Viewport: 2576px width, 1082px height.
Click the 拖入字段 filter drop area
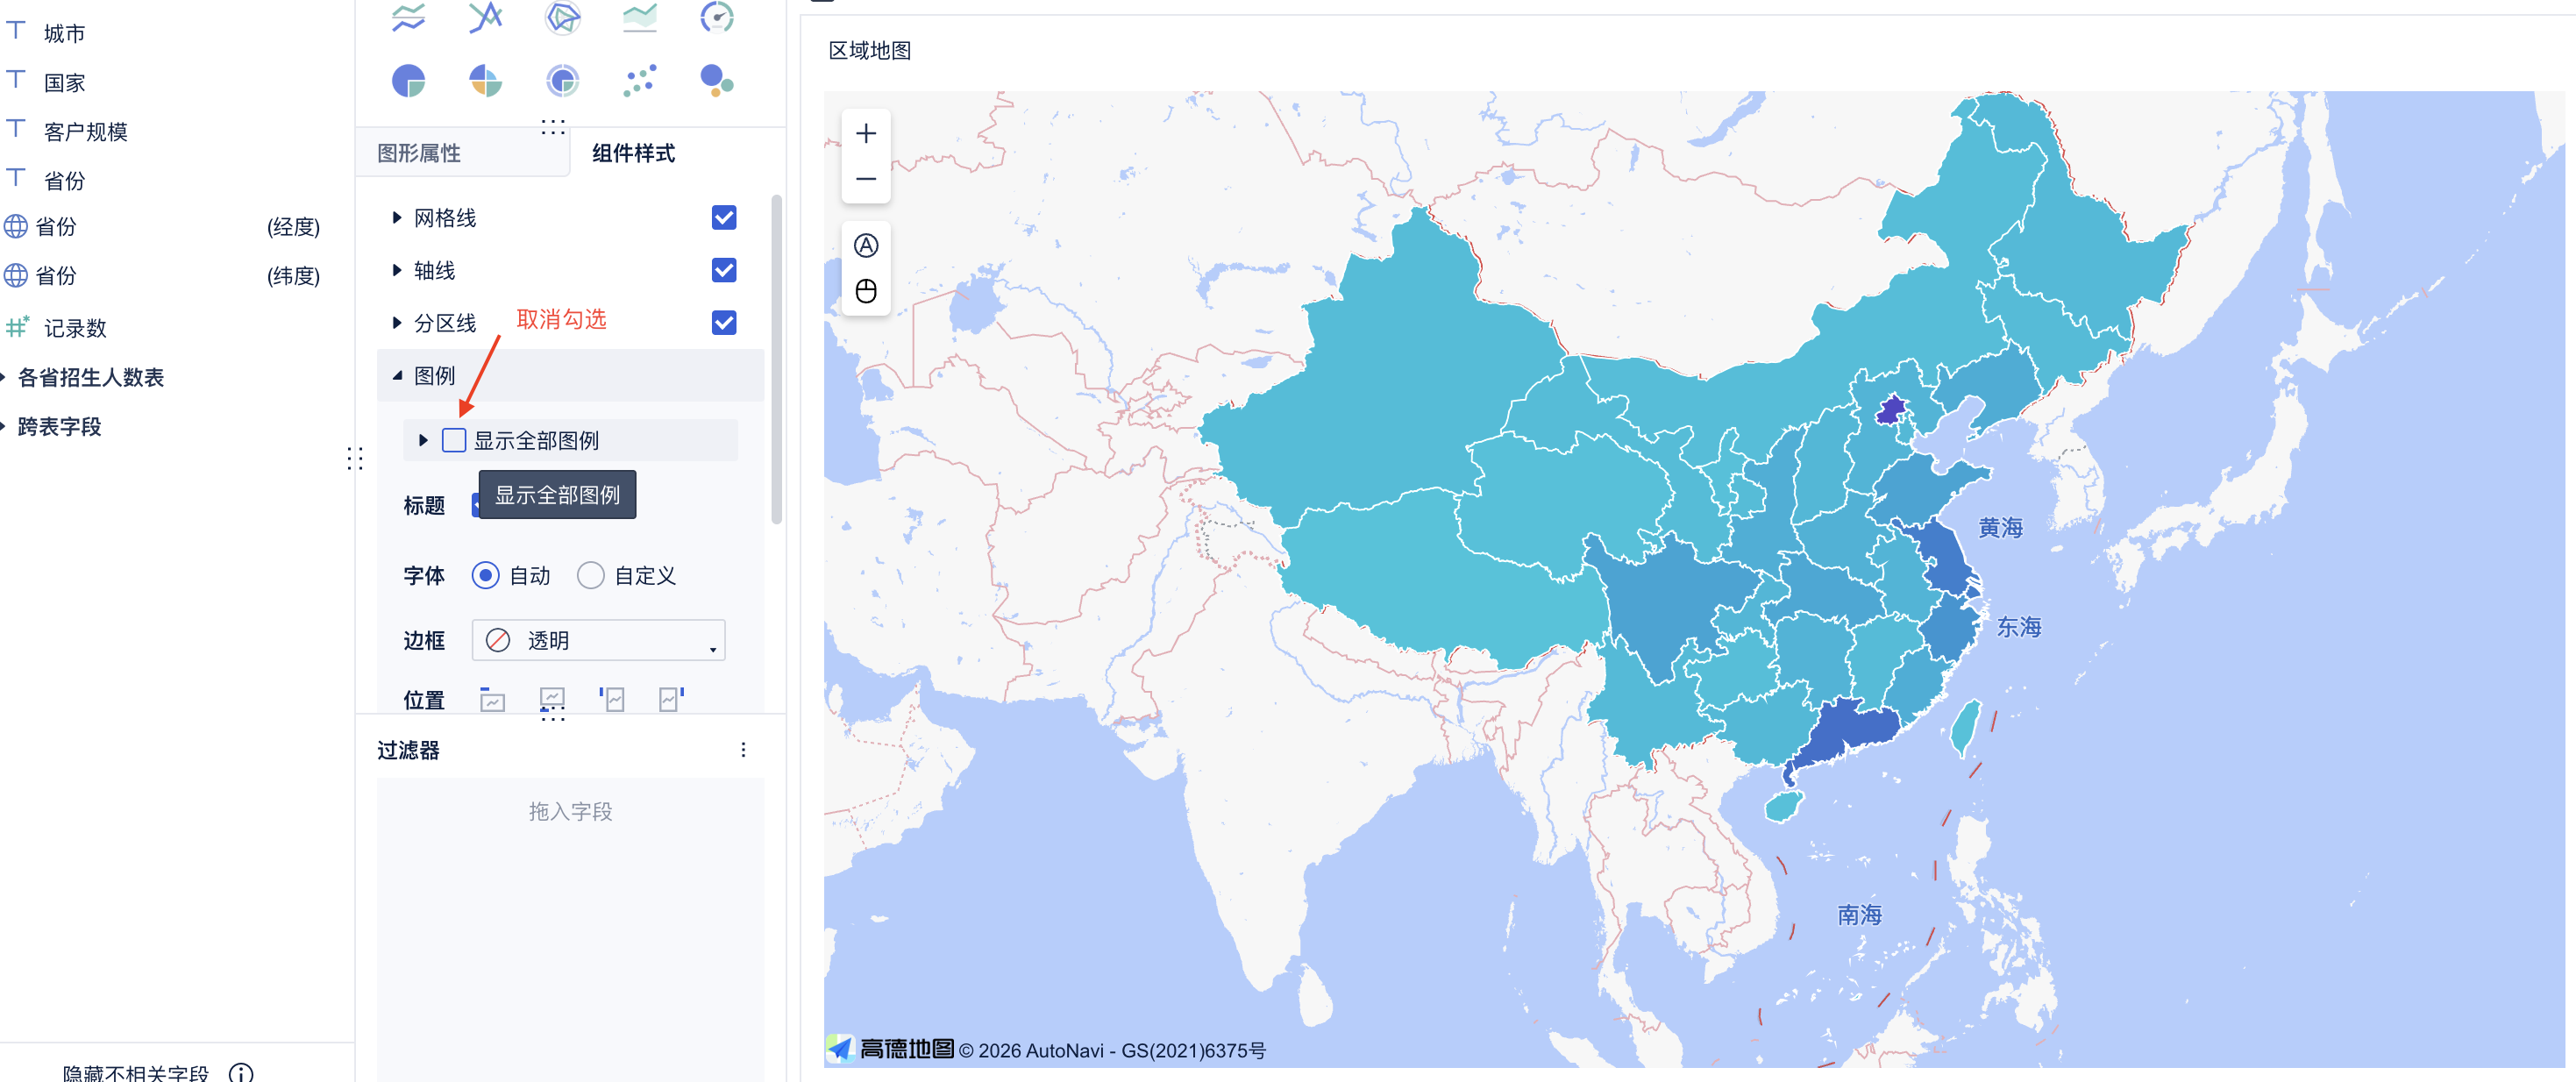tap(570, 811)
